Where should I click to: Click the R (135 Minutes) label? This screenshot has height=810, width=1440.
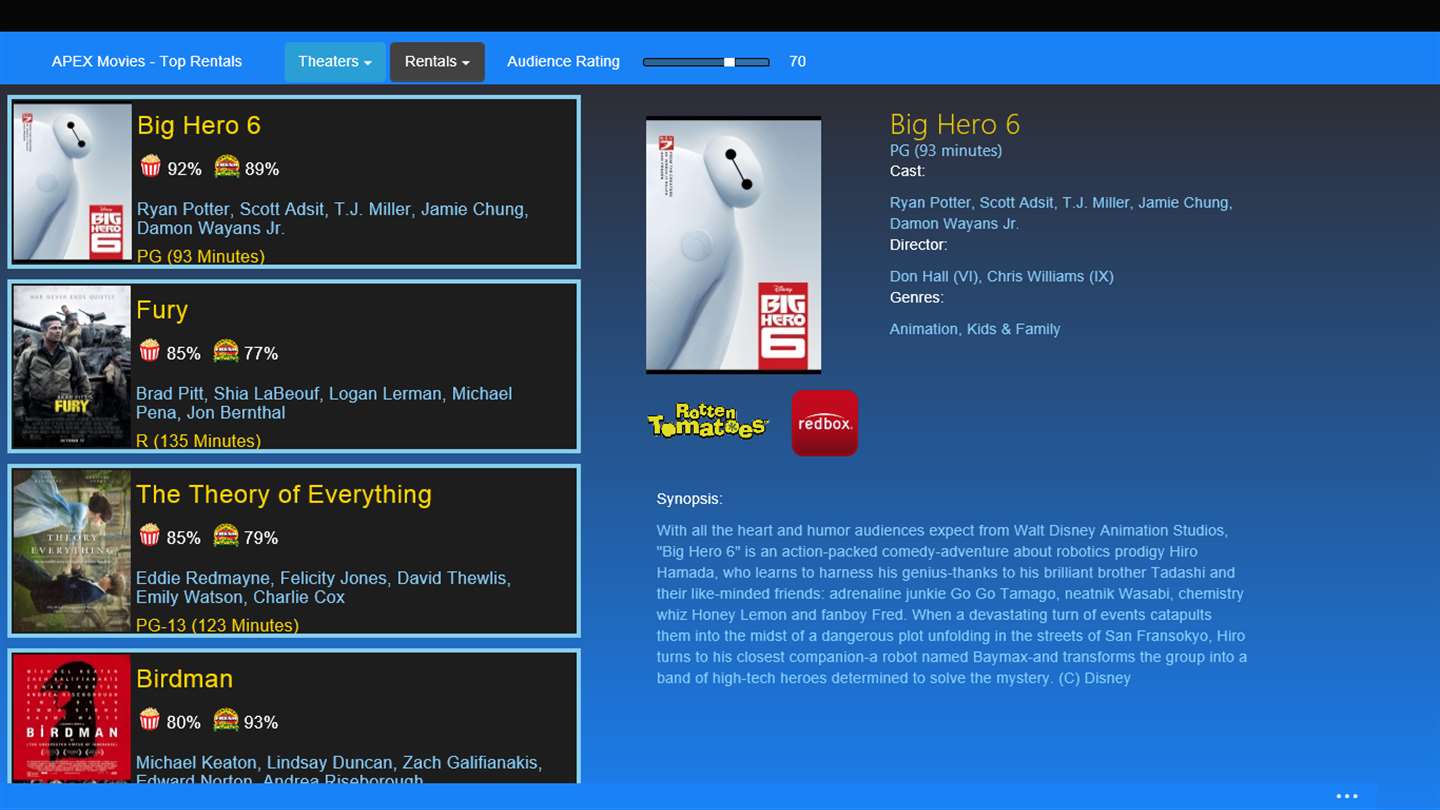tap(198, 440)
